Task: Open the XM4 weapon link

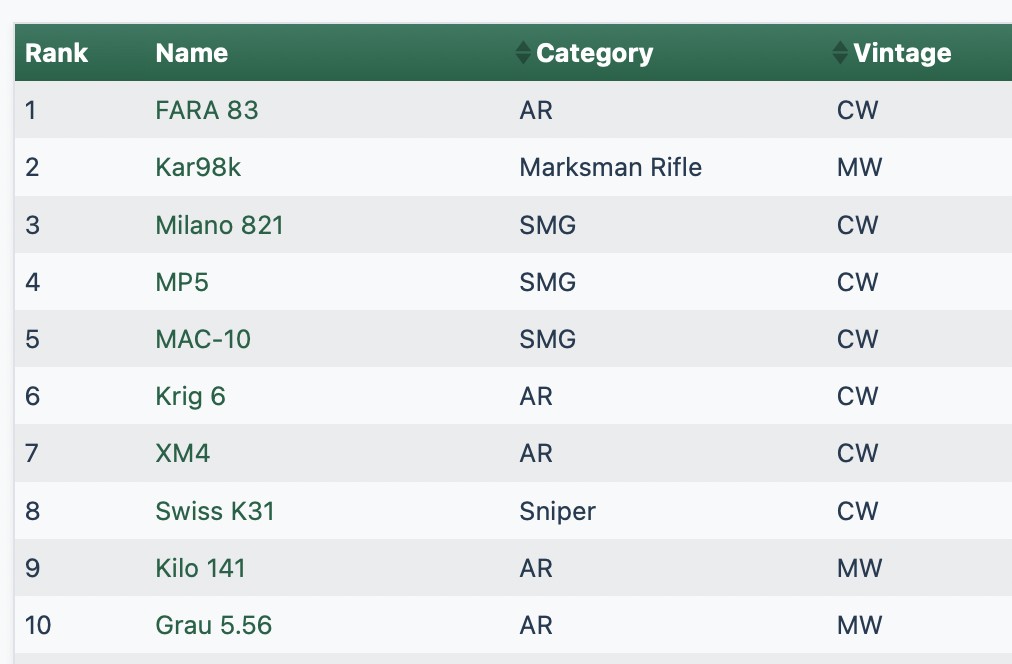Action: click(x=183, y=454)
